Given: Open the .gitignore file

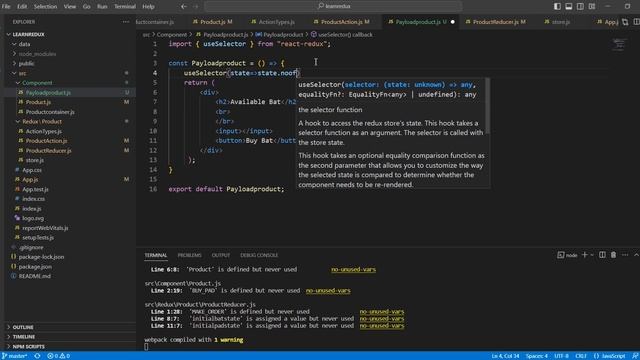Looking at the screenshot, I should [31, 247].
